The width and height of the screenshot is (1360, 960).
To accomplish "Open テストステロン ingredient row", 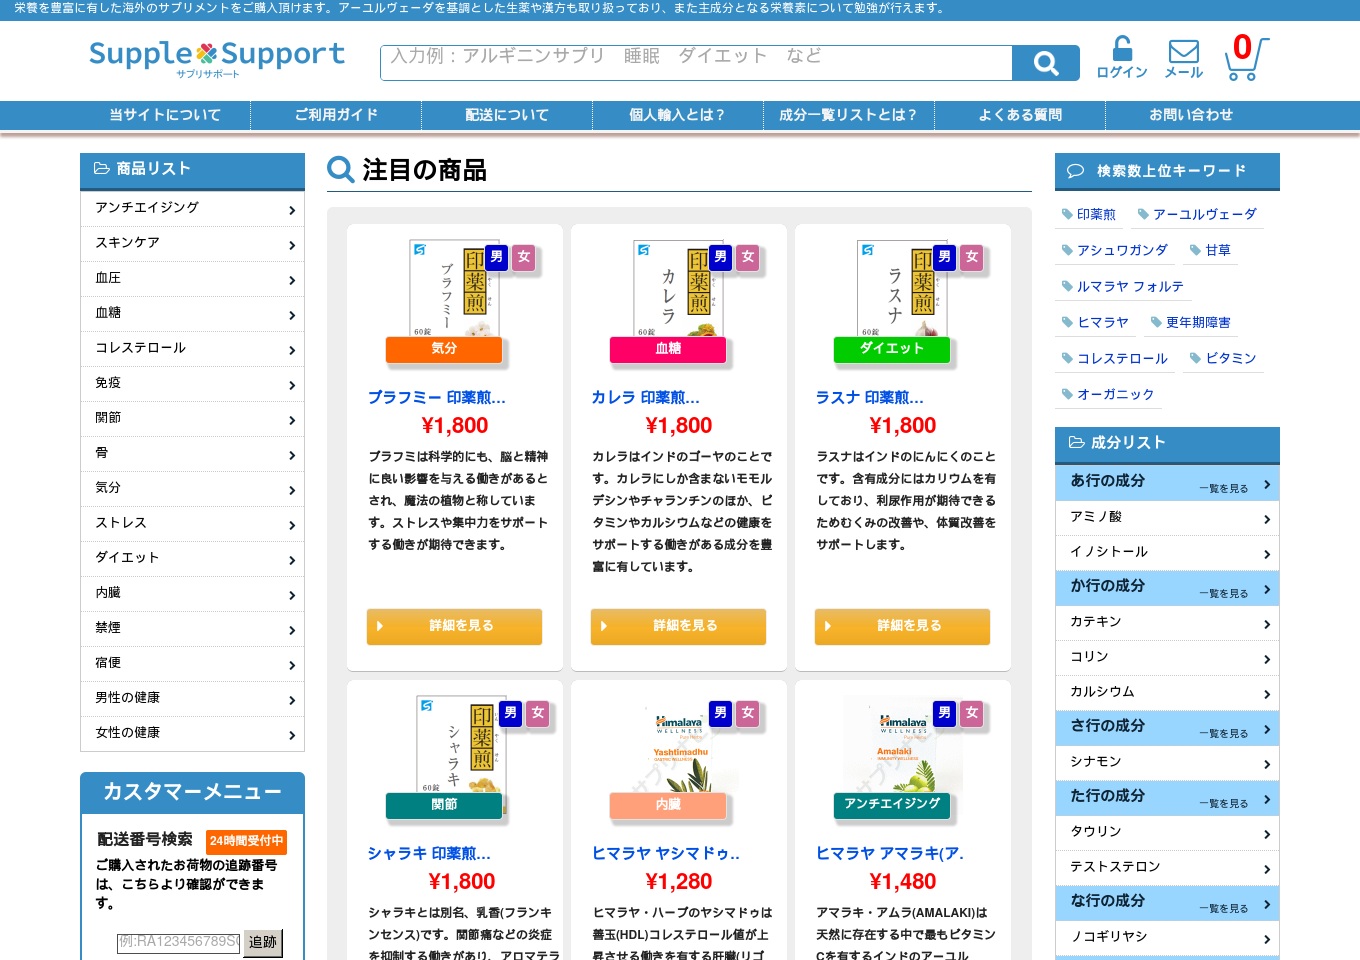I will 1167,868.
